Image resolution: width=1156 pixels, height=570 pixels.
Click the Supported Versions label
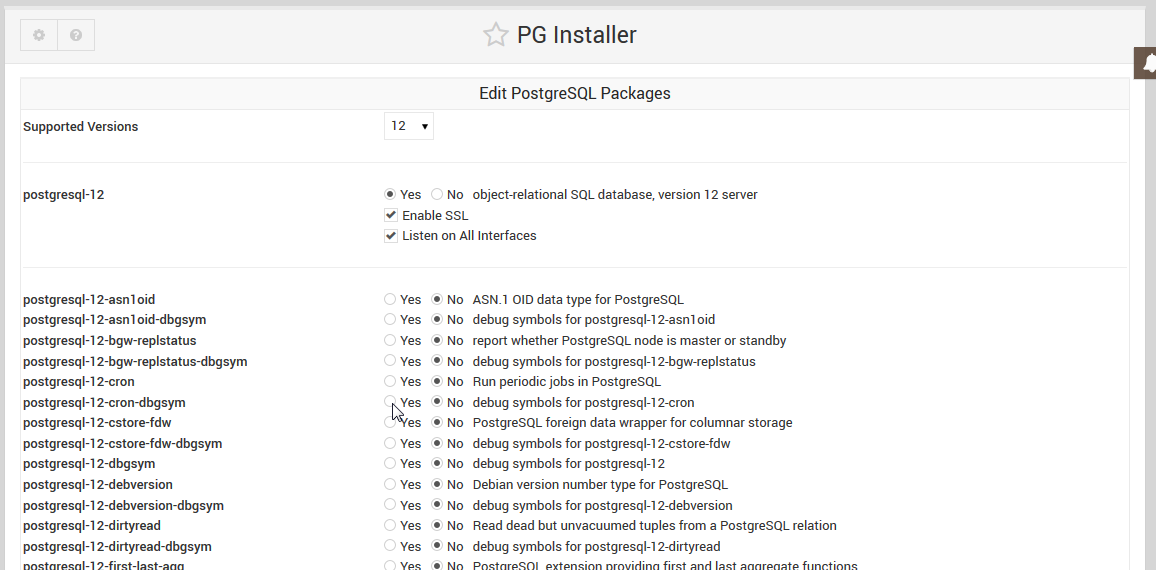(80, 126)
